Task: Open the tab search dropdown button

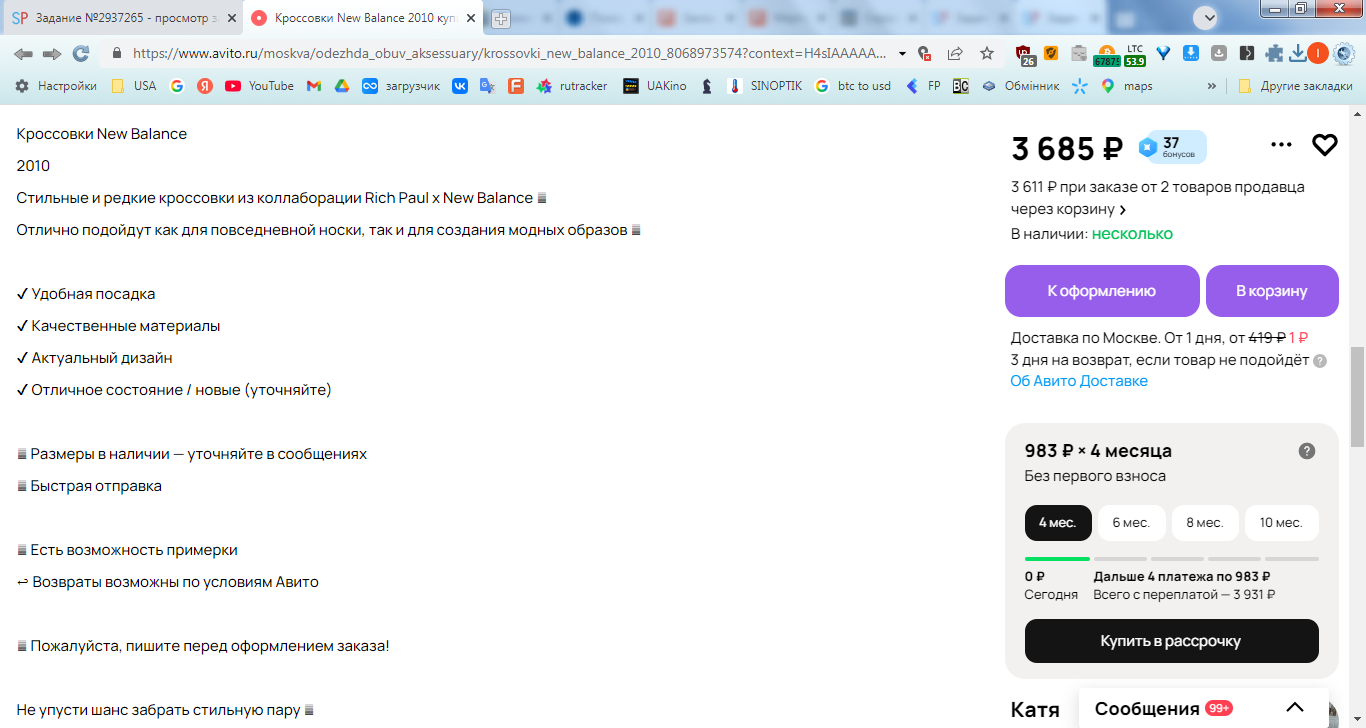Action: (x=1207, y=17)
